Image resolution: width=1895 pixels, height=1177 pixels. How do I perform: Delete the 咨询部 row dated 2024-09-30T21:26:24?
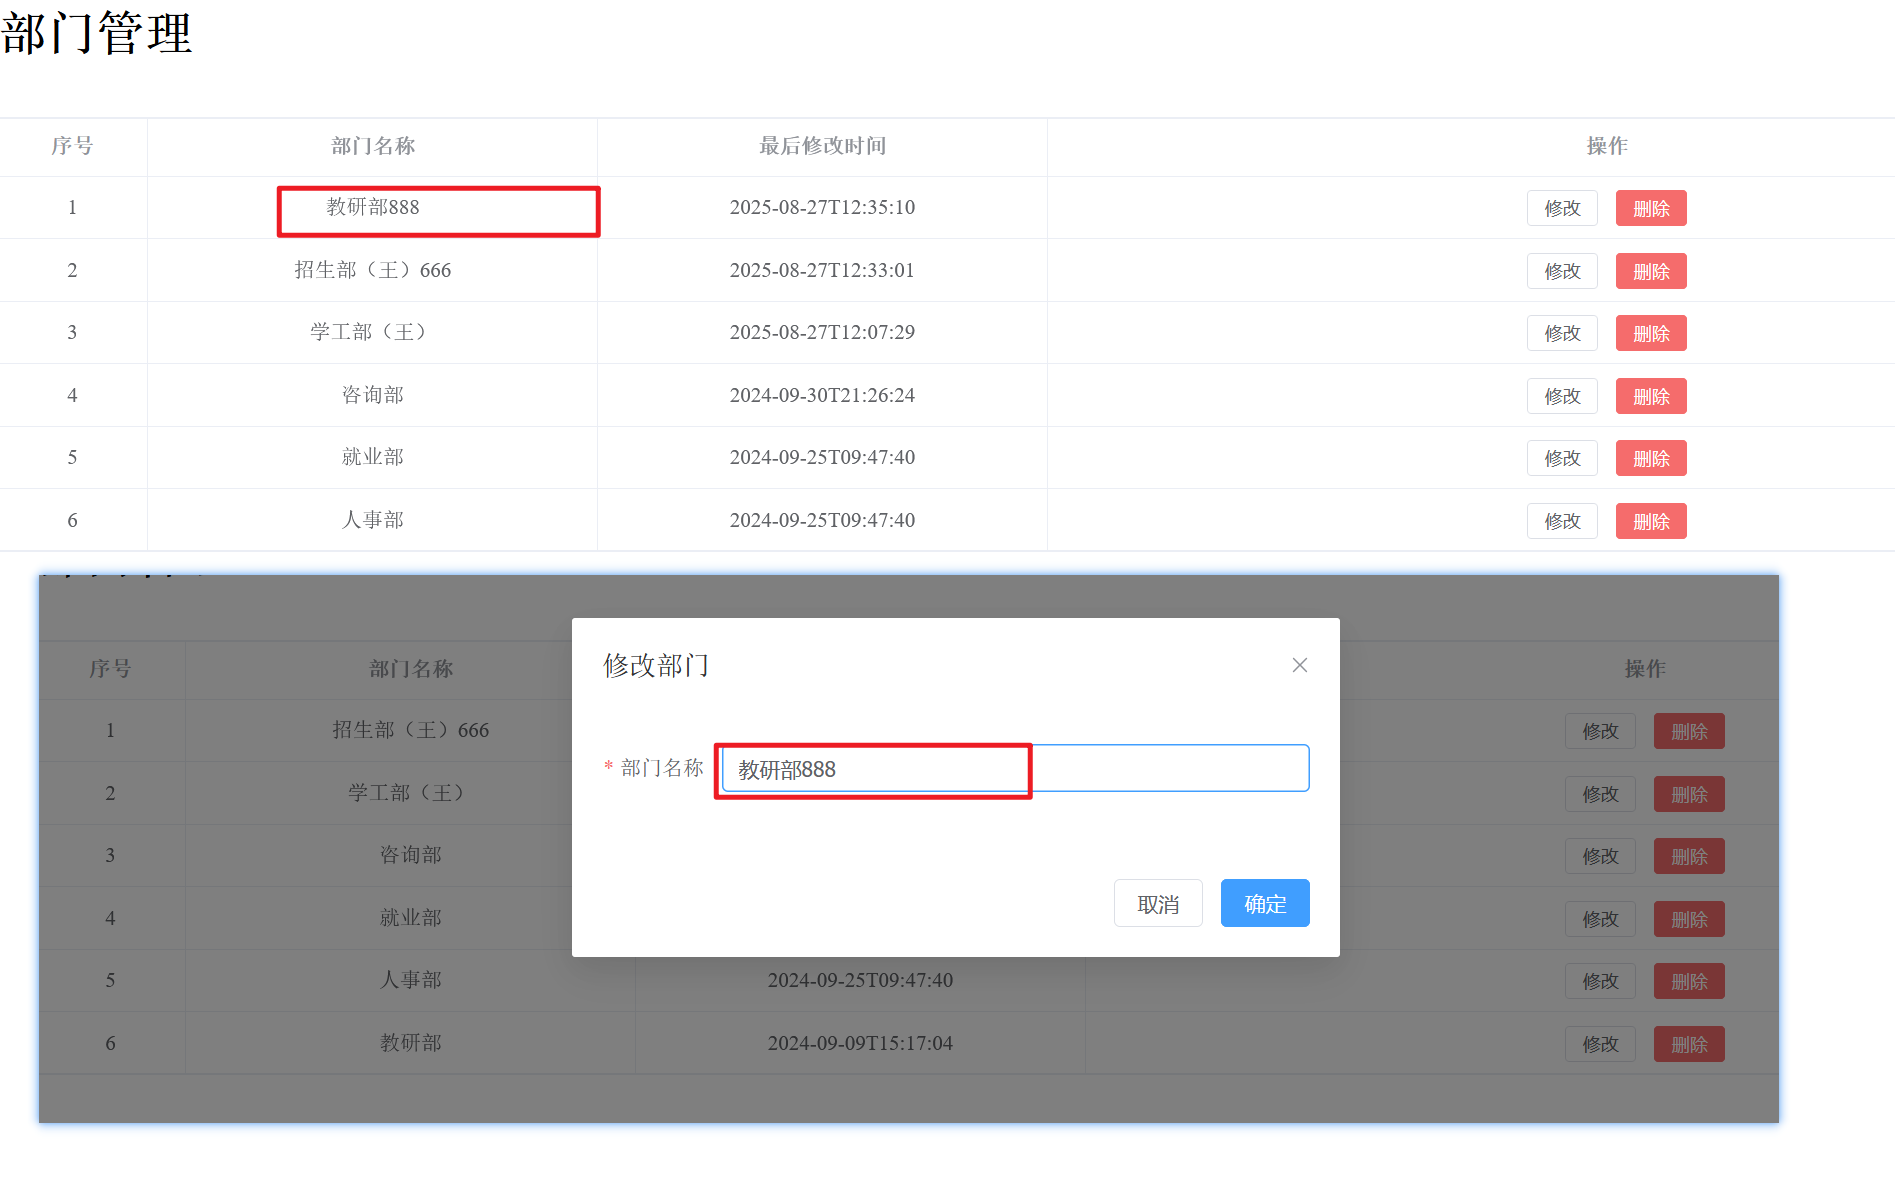[x=1650, y=396]
